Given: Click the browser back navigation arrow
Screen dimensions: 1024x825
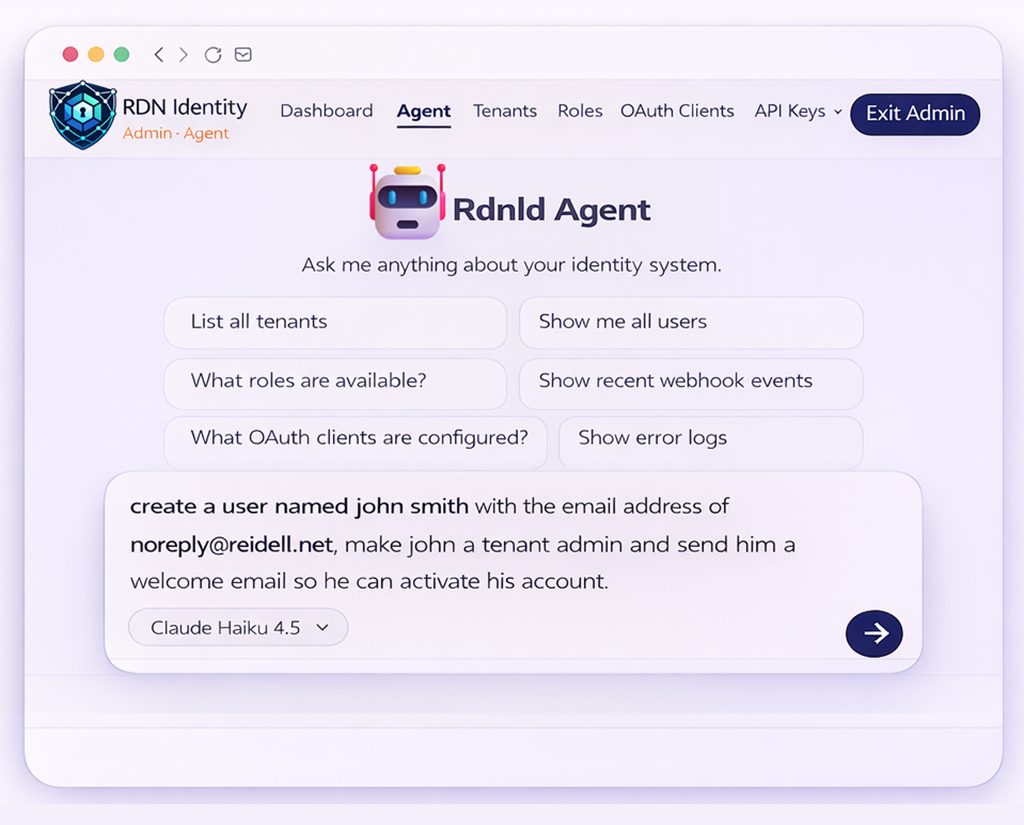Looking at the screenshot, I should pyautogui.click(x=159, y=55).
